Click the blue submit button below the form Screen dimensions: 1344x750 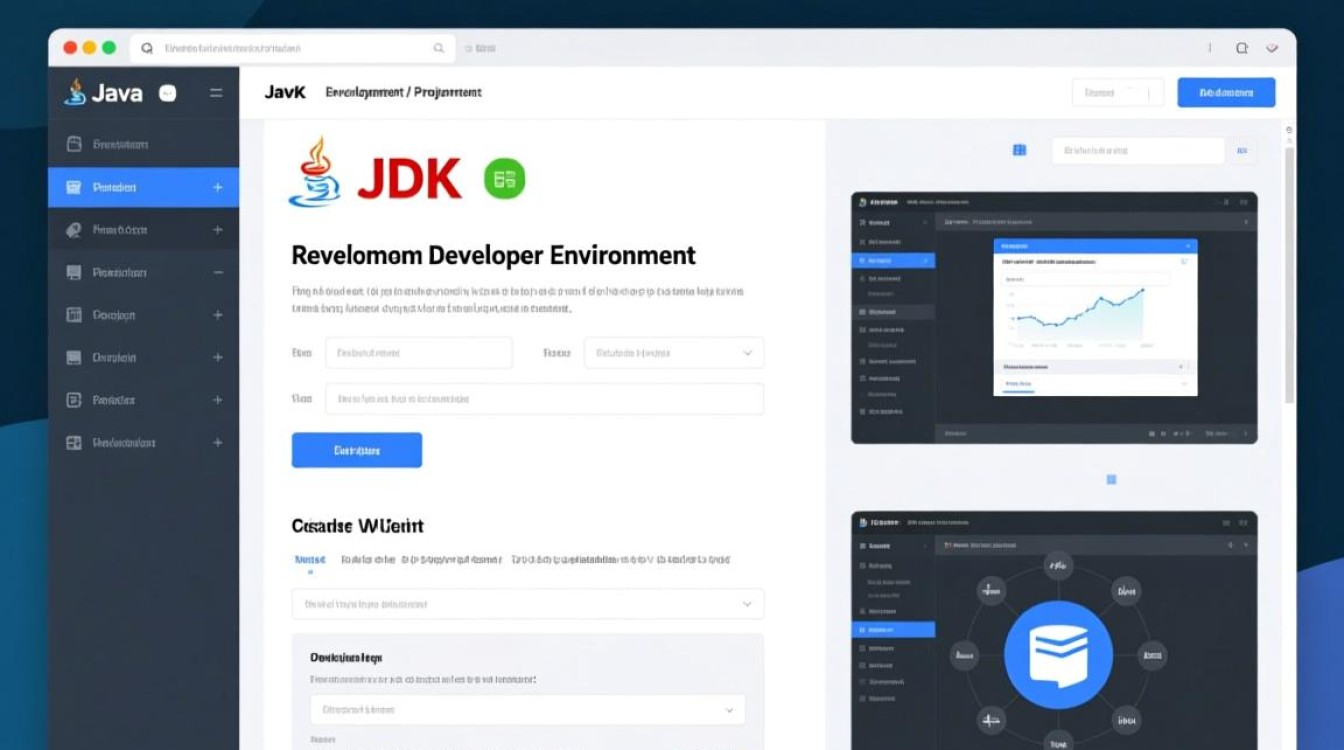click(x=357, y=450)
